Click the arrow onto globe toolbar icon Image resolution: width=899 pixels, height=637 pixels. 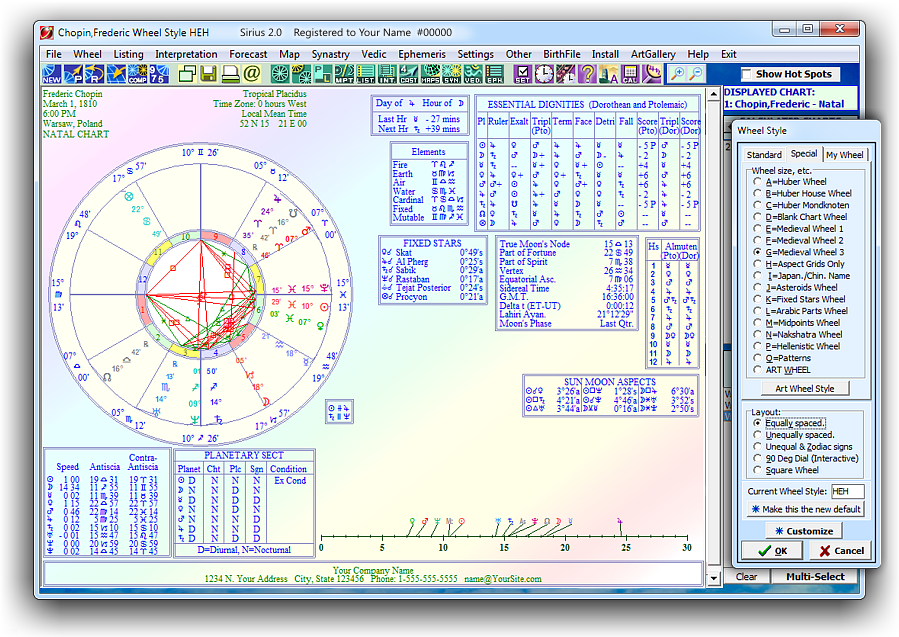click(116, 74)
